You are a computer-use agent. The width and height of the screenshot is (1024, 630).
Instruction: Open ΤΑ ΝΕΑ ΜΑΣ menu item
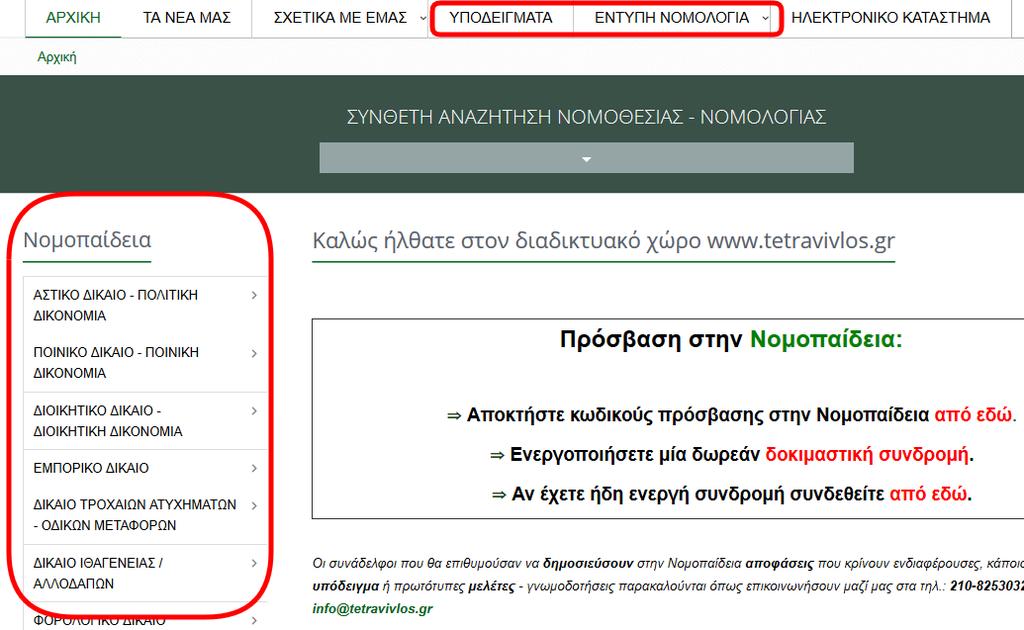[187, 18]
